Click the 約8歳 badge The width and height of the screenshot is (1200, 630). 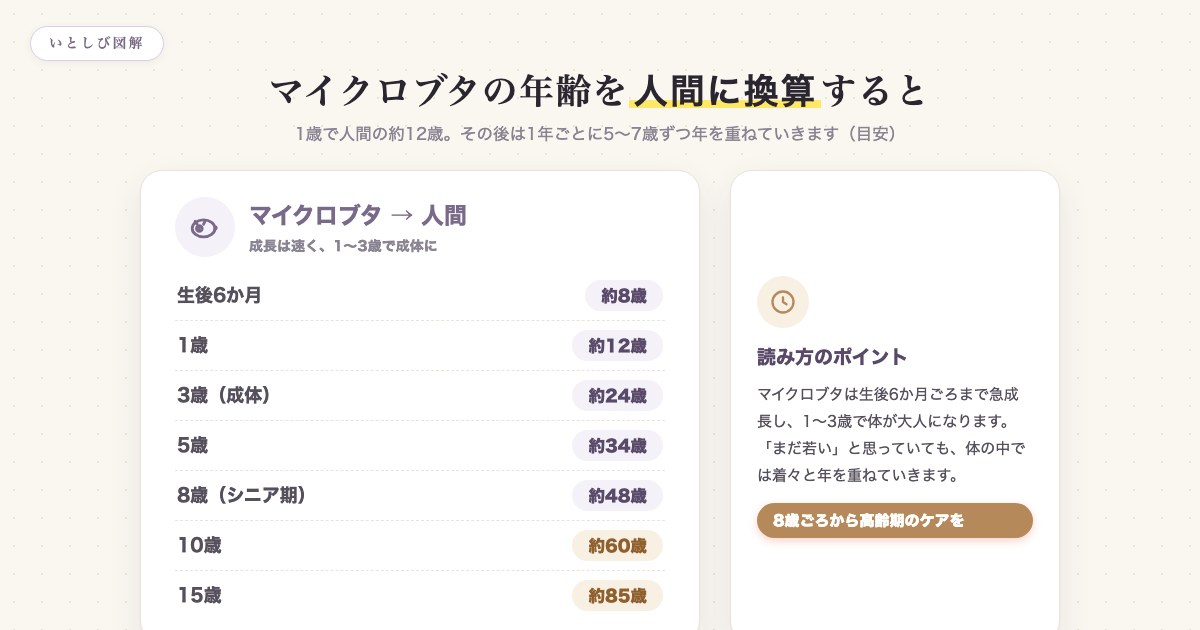624,295
